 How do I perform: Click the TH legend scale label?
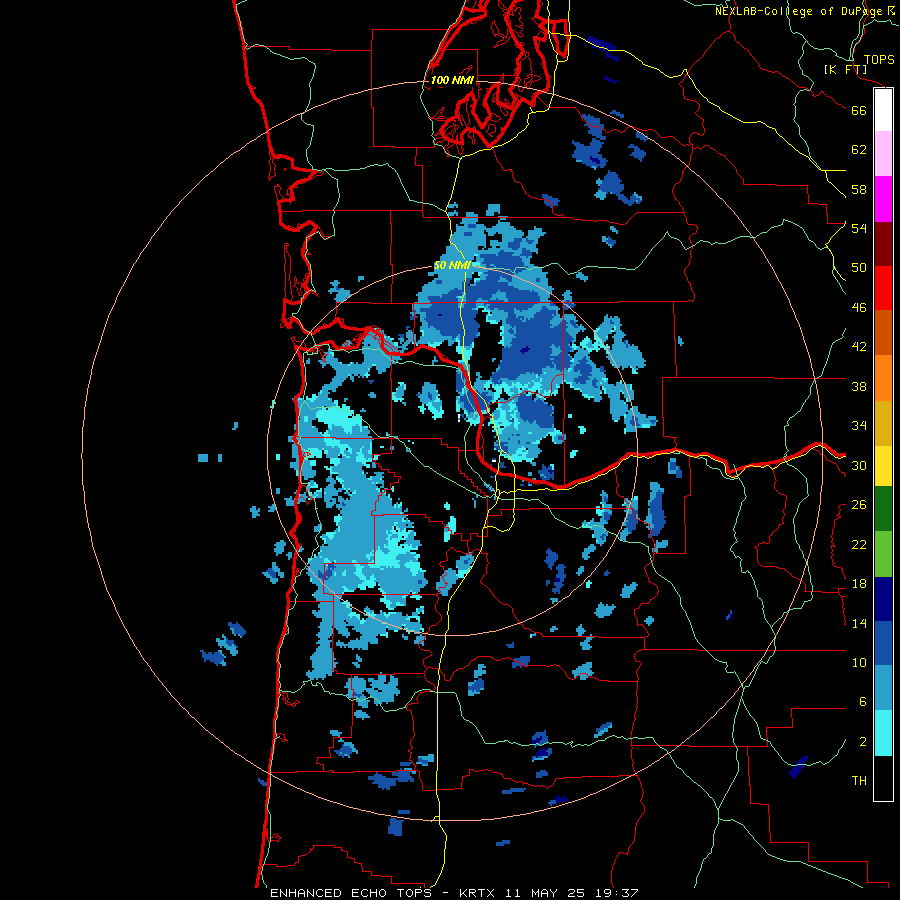[x=859, y=781]
